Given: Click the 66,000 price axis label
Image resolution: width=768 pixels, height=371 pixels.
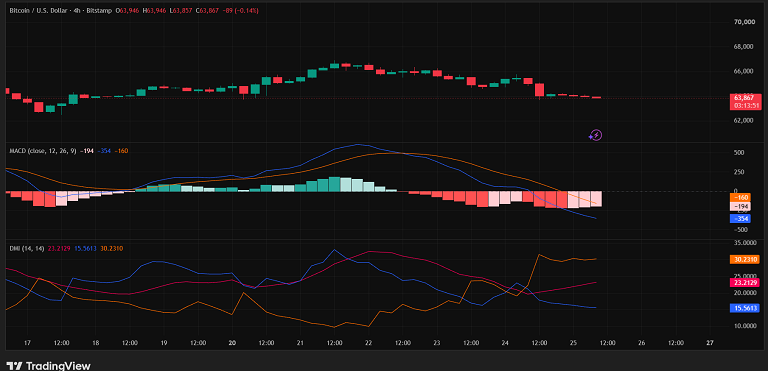Looking at the screenshot, I should click(743, 72).
